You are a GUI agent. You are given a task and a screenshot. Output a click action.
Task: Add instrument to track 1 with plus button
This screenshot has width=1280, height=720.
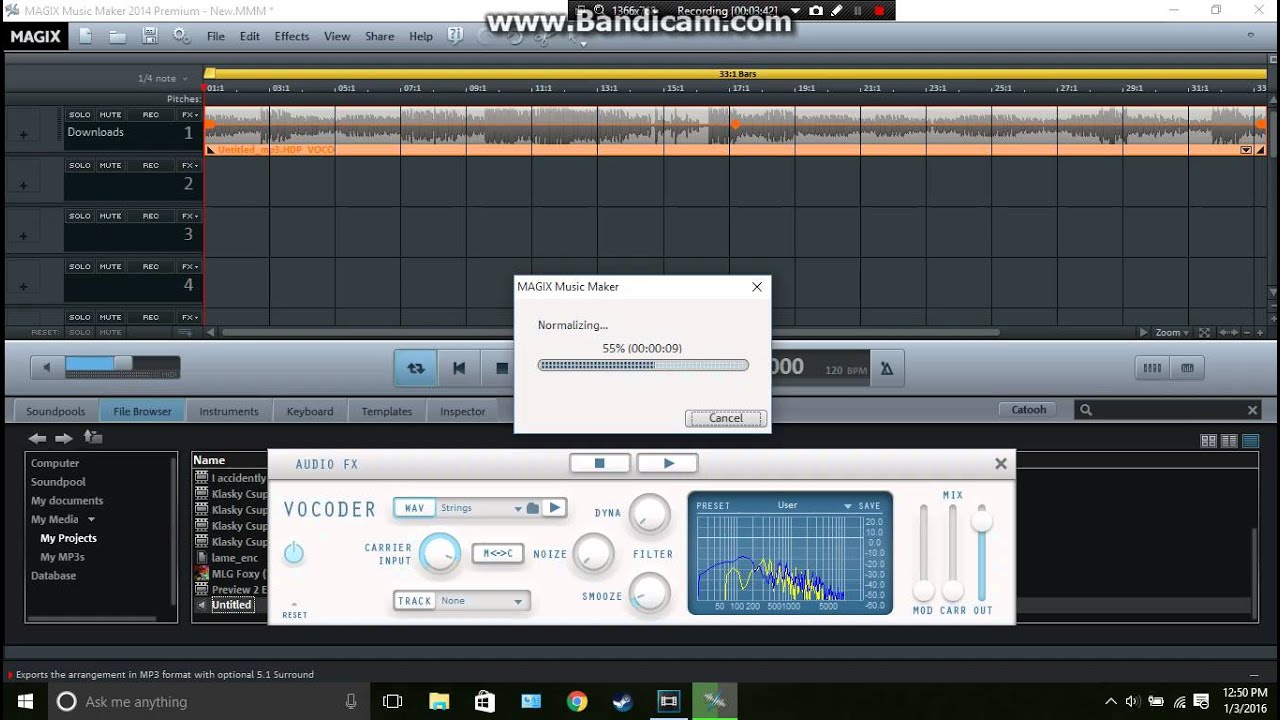tap(23, 135)
